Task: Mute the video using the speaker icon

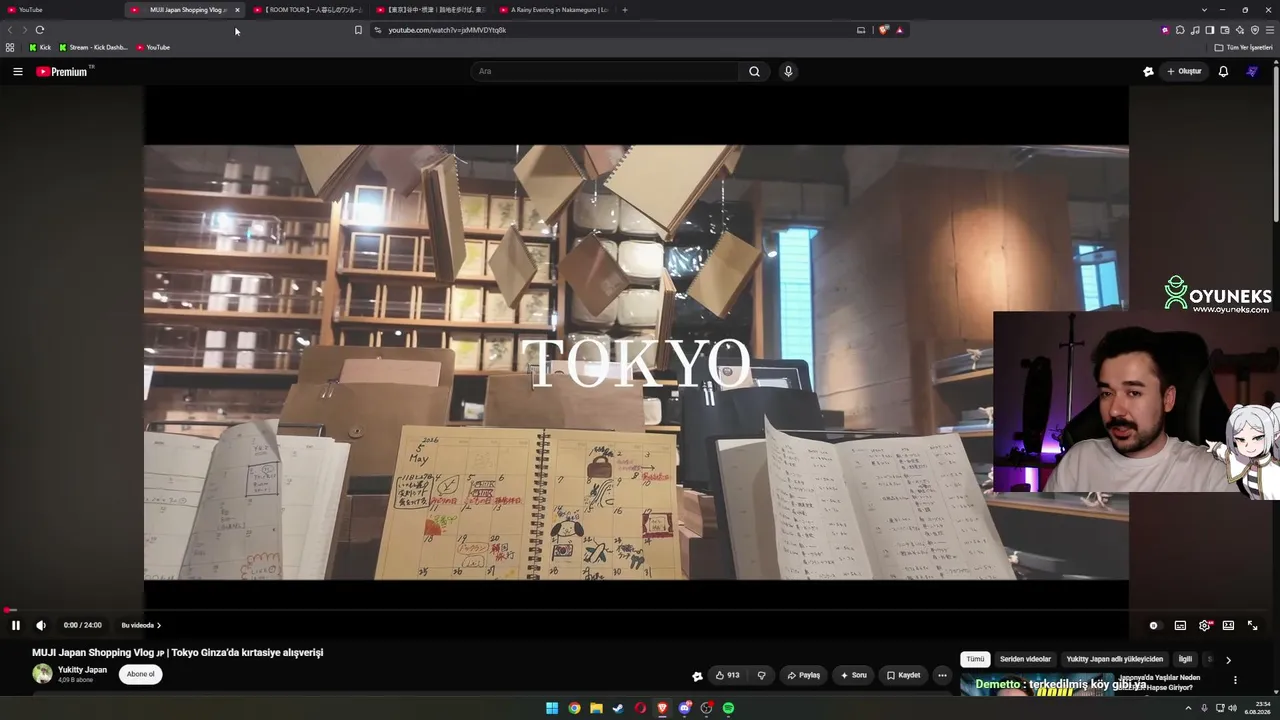Action: tap(41, 625)
